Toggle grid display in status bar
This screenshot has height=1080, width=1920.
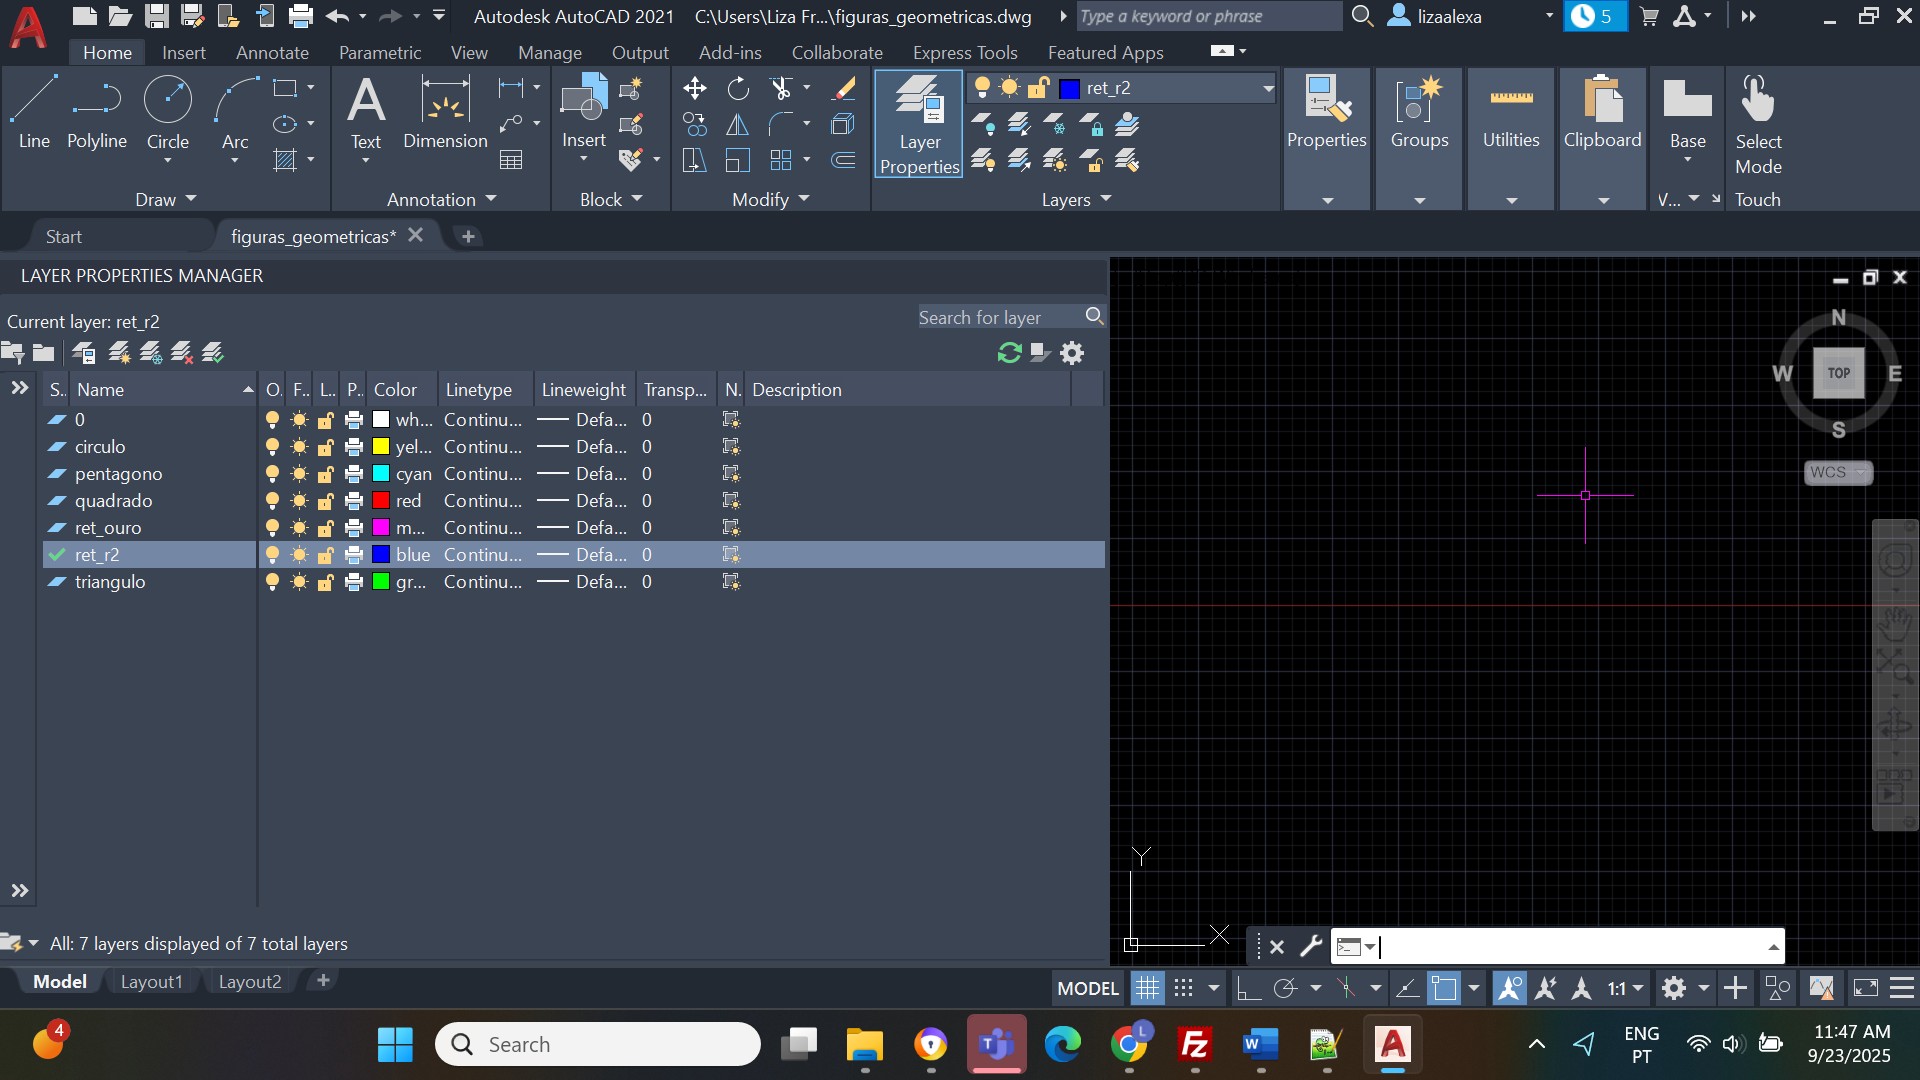coord(1147,989)
